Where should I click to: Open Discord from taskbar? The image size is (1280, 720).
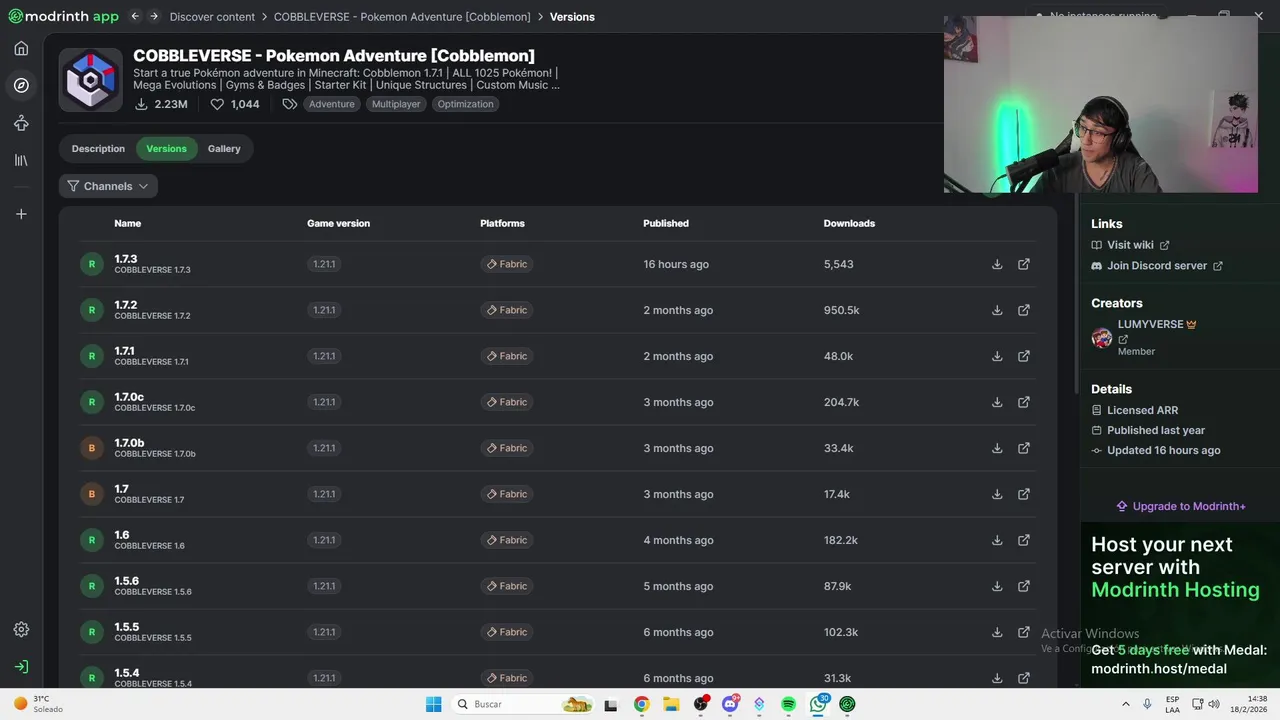click(x=730, y=704)
